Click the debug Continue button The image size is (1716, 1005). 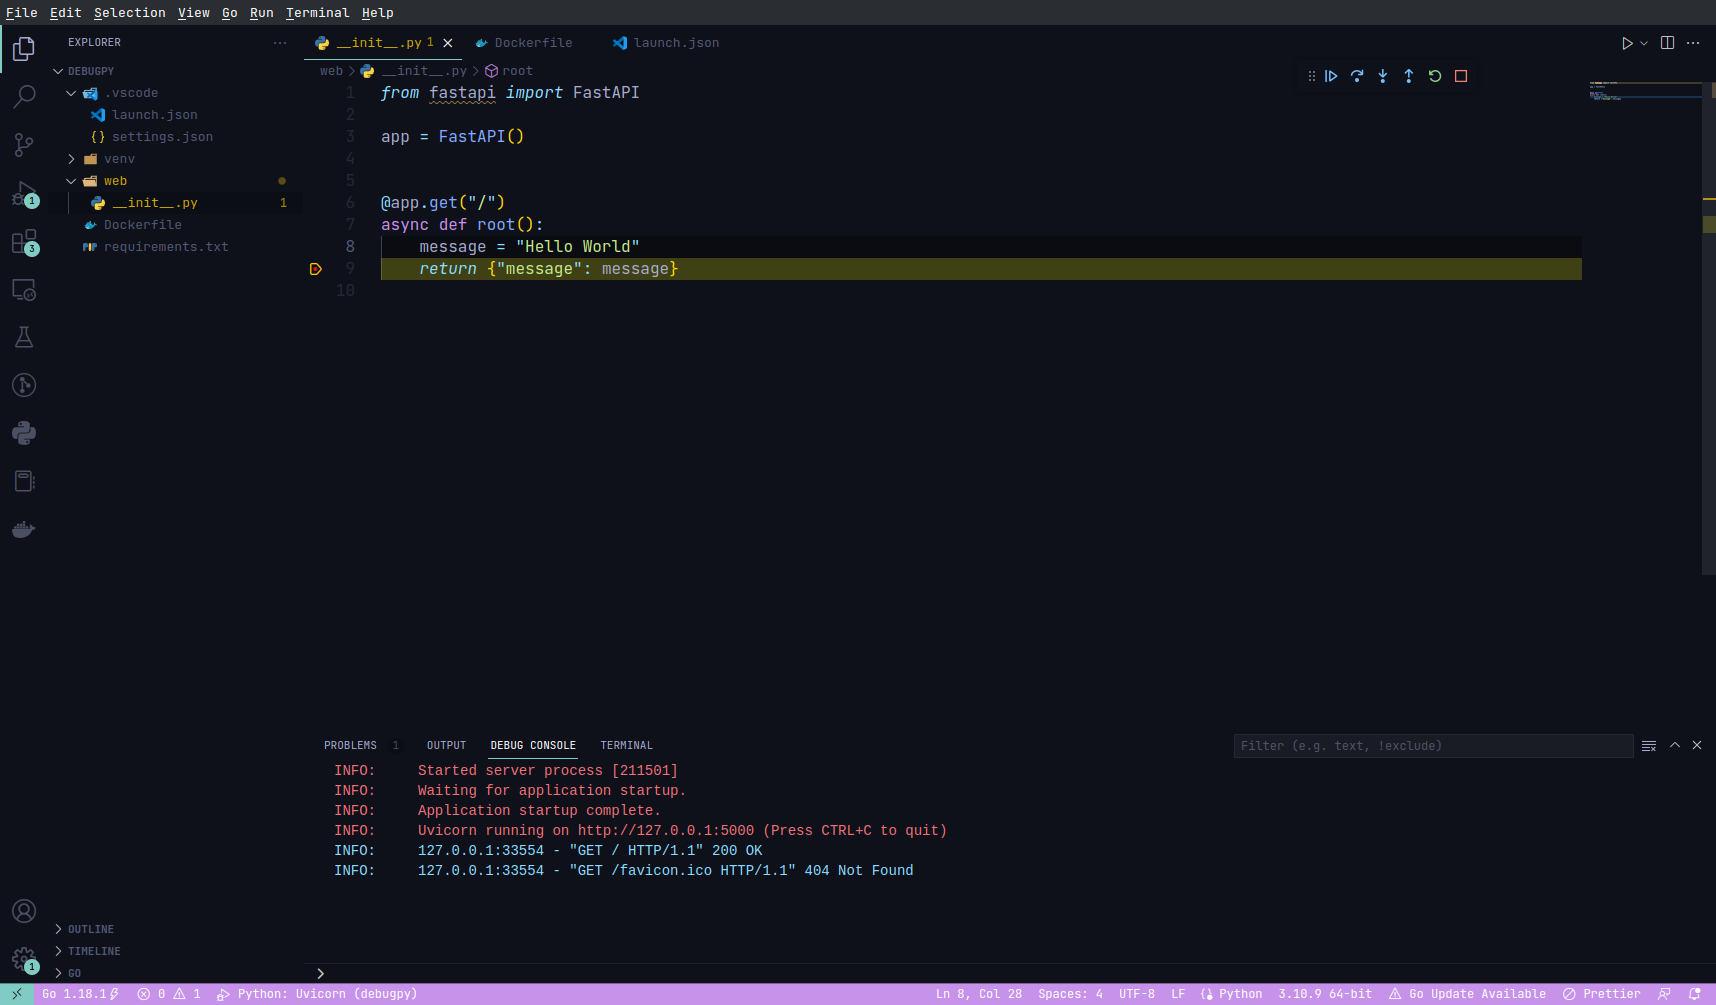coord(1331,76)
